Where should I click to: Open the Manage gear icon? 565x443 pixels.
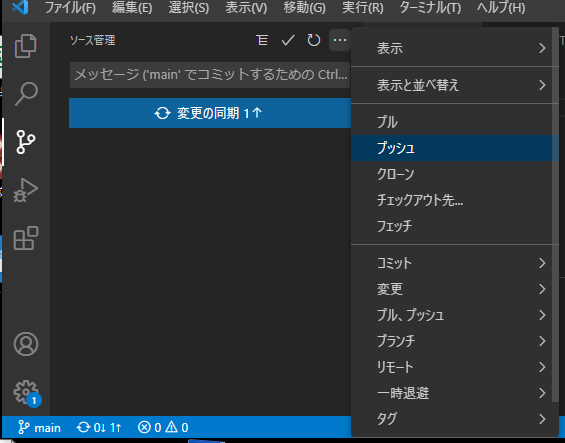tap(26, 392)
